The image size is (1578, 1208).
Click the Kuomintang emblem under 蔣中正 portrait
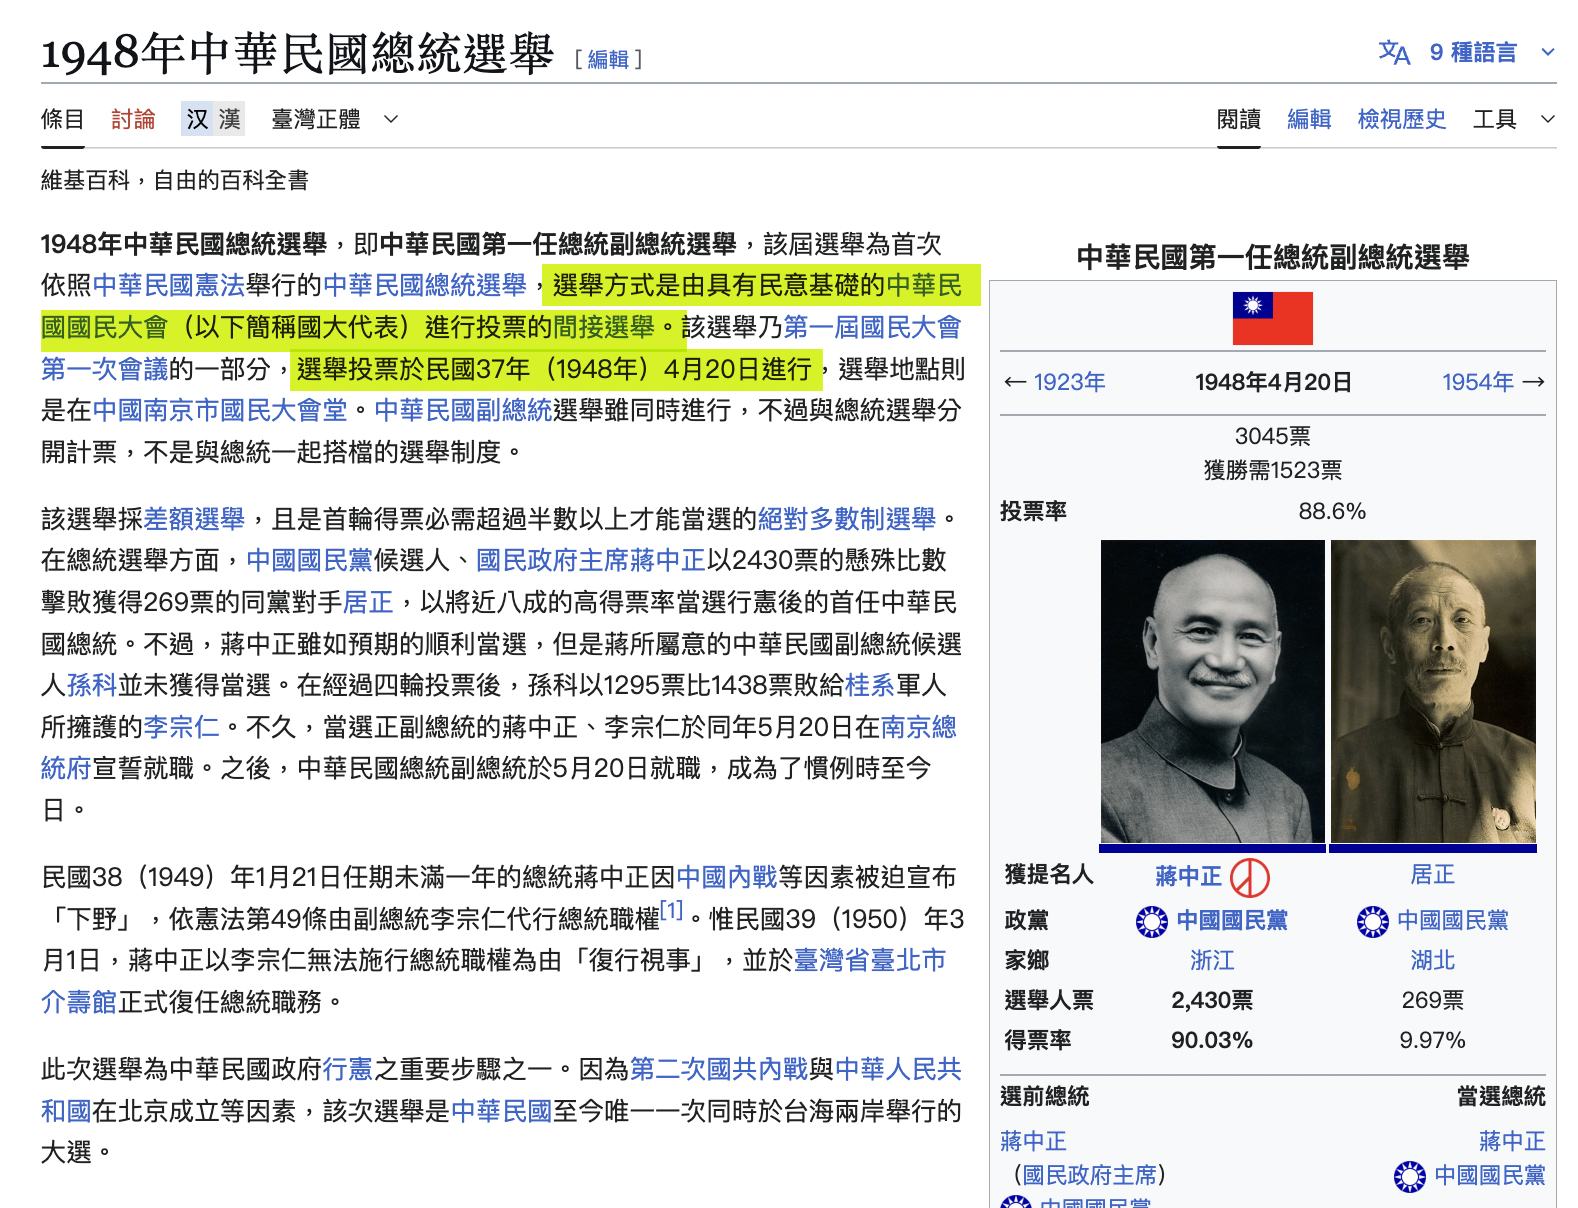point(1152,921)
